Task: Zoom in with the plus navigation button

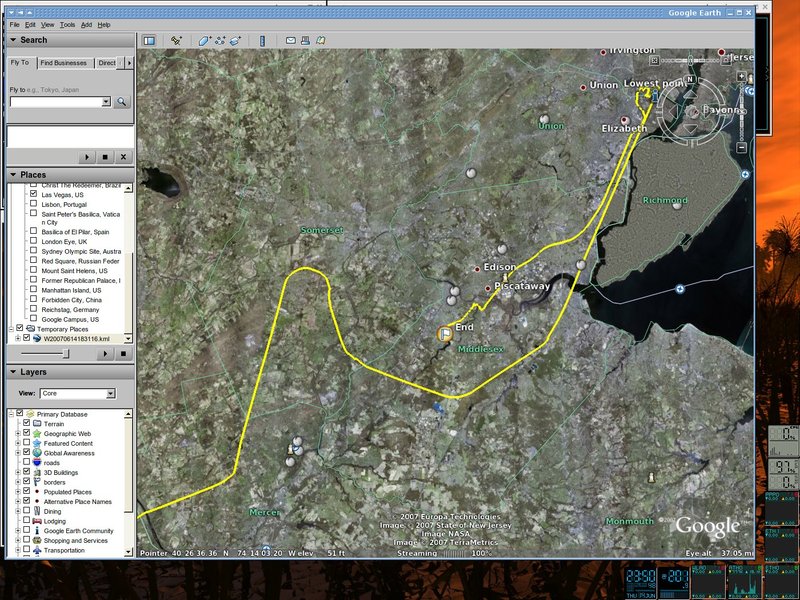Action: [x=742, y=77]
